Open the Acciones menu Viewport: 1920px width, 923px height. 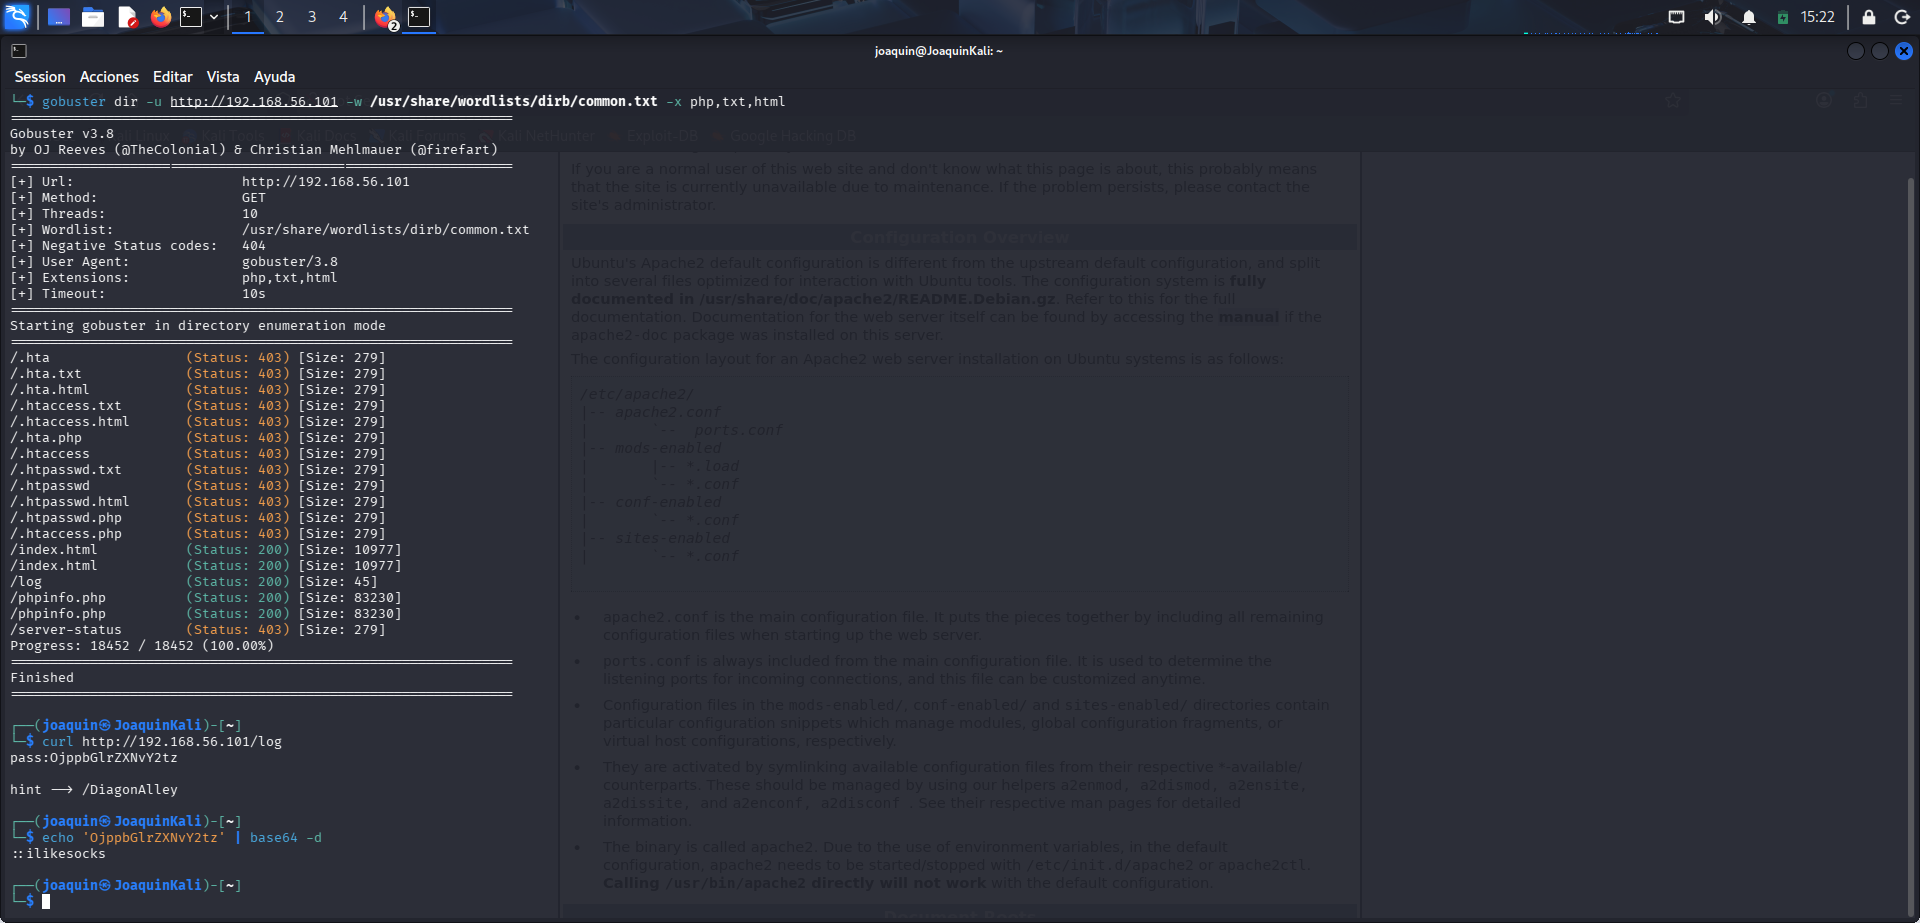point(109,77)
